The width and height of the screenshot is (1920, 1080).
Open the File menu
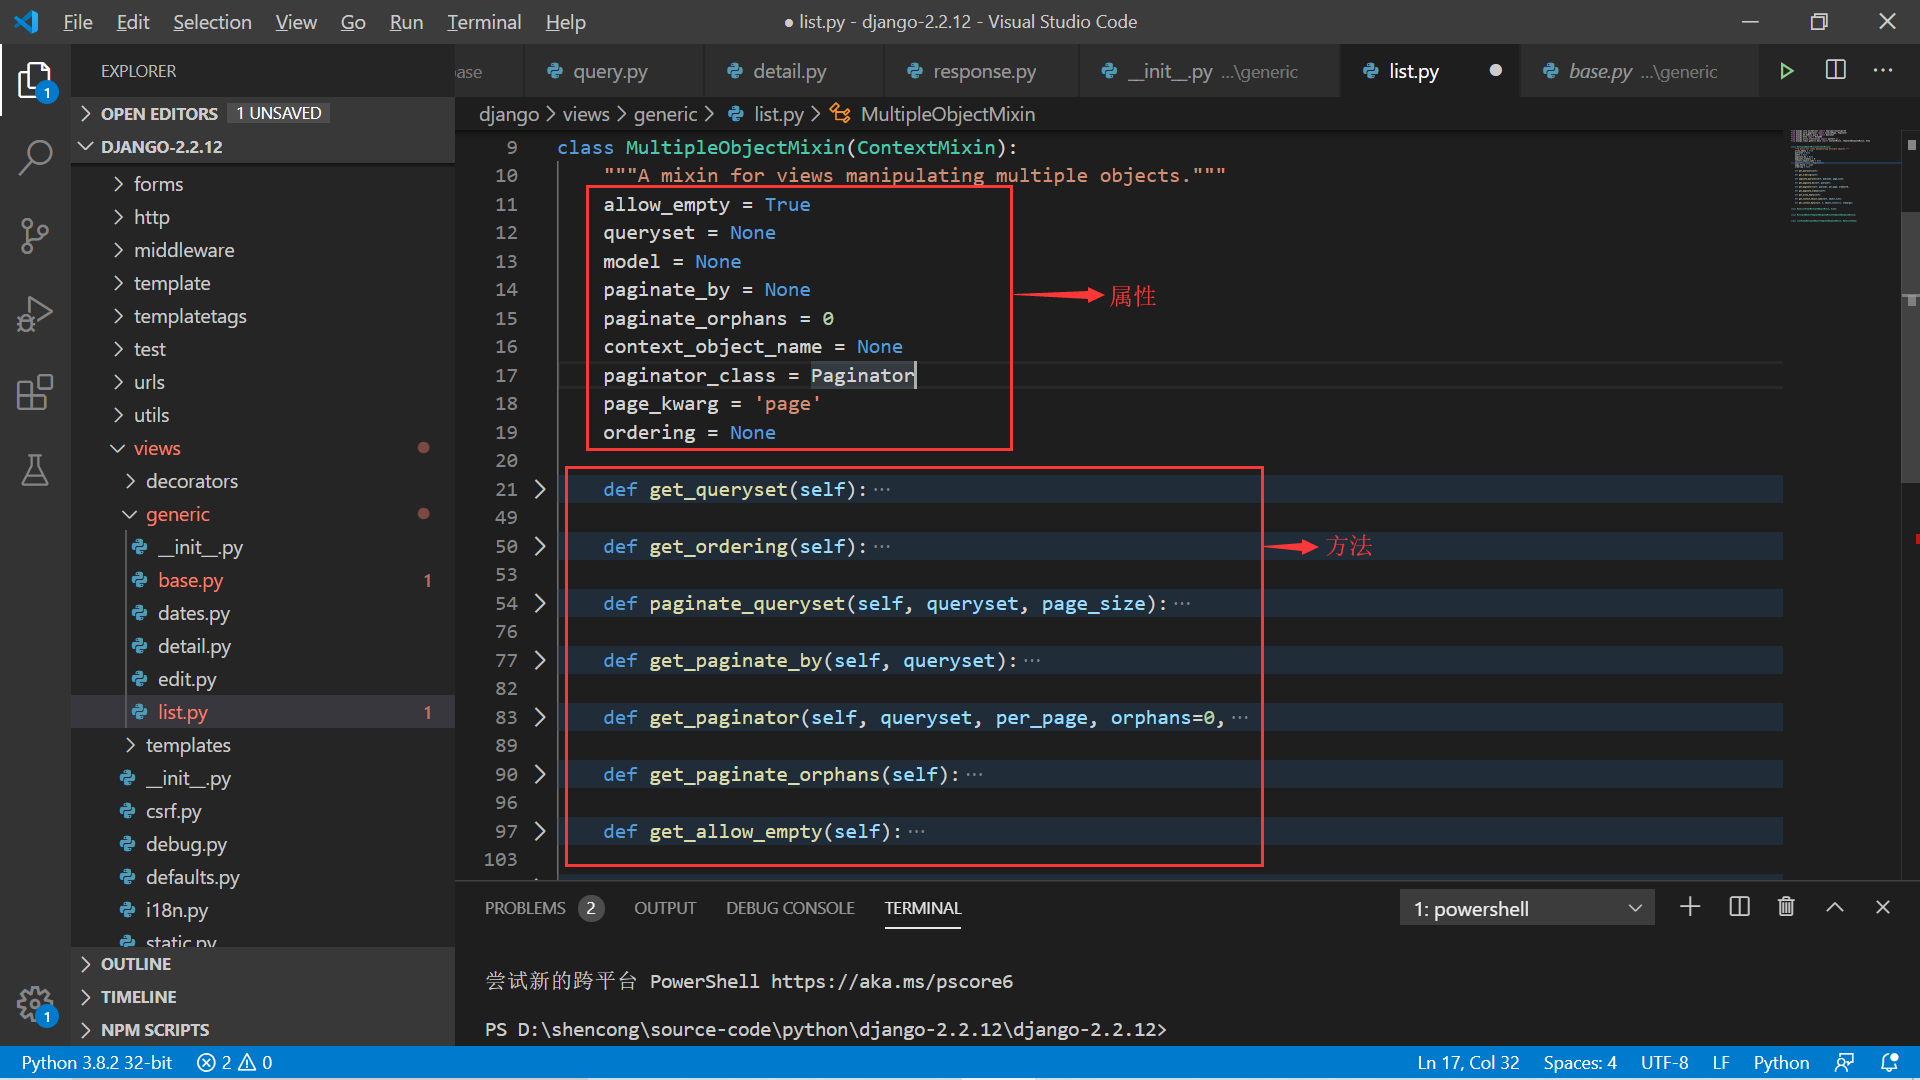coord(78,21)
